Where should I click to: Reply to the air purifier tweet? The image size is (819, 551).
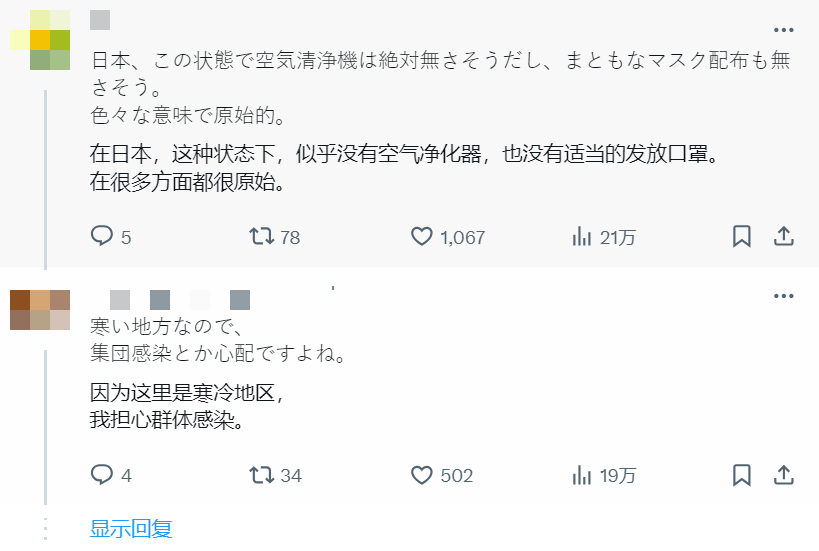point(103,237)
